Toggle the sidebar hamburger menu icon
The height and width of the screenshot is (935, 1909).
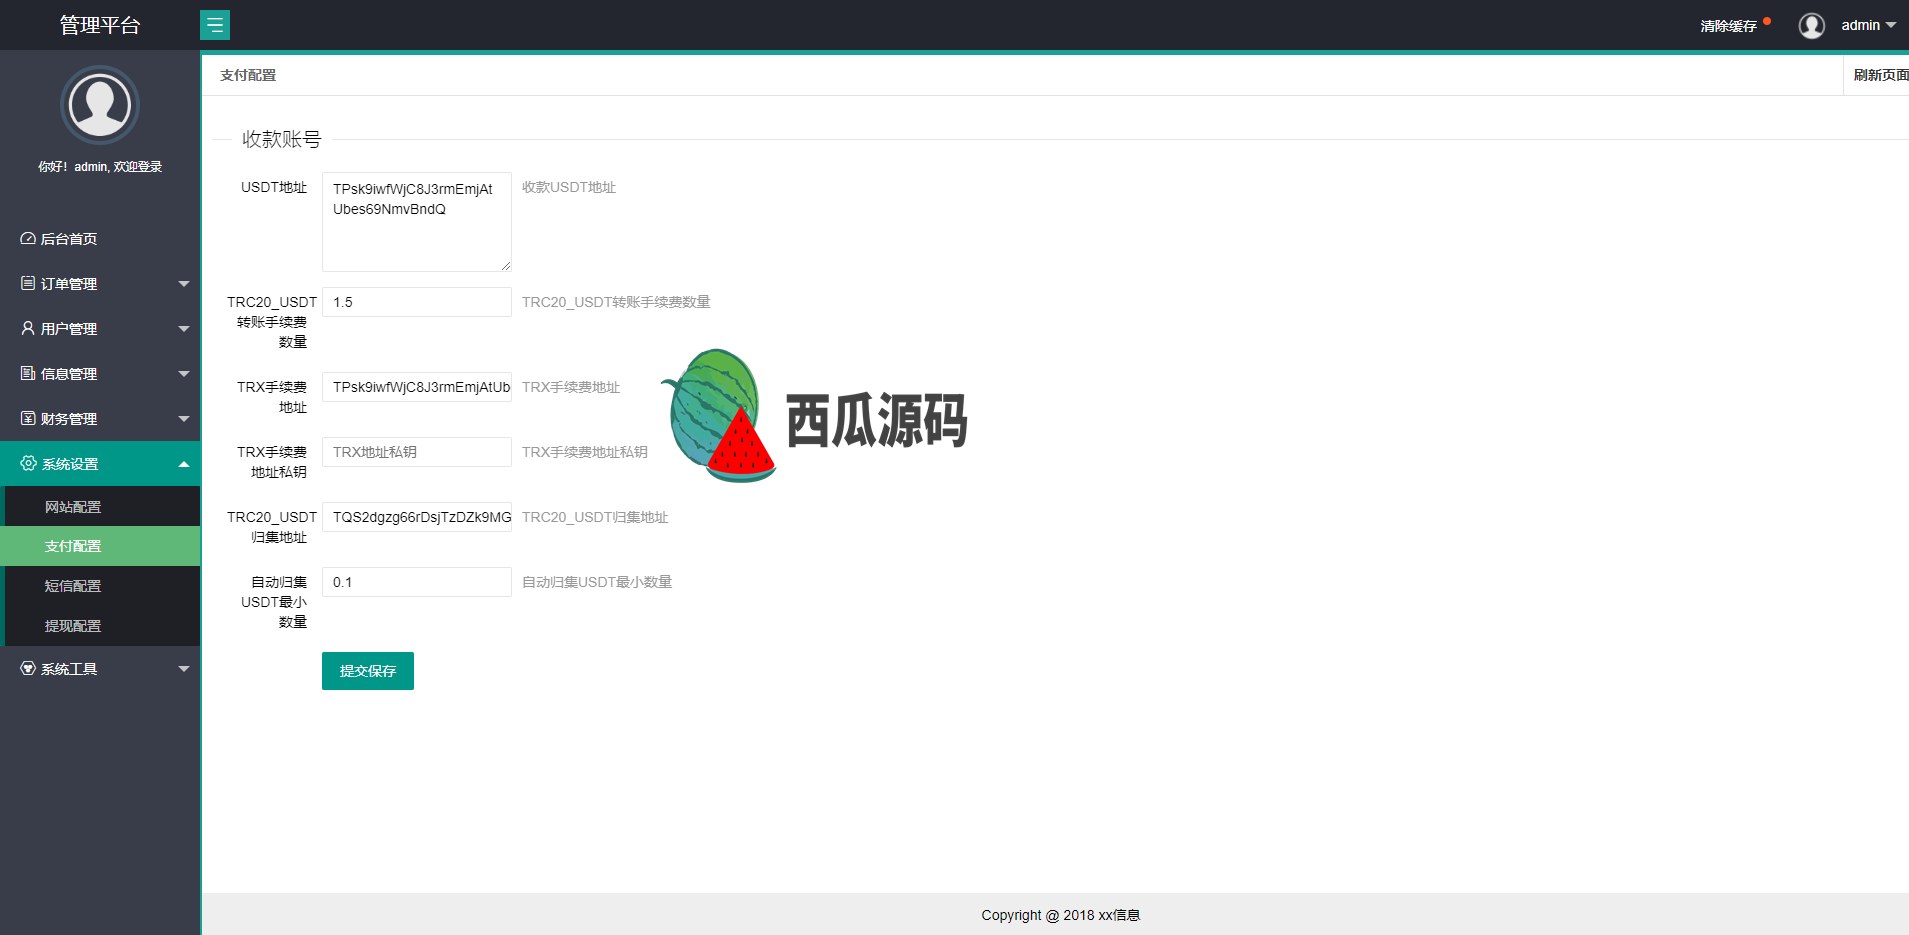(215, 25)
